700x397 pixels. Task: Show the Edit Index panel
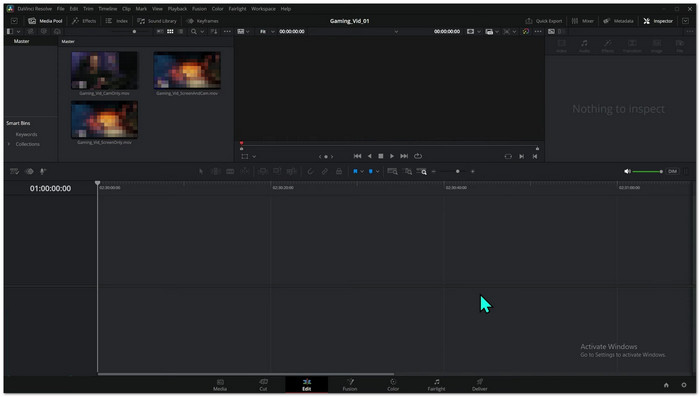tap(117, 21)
